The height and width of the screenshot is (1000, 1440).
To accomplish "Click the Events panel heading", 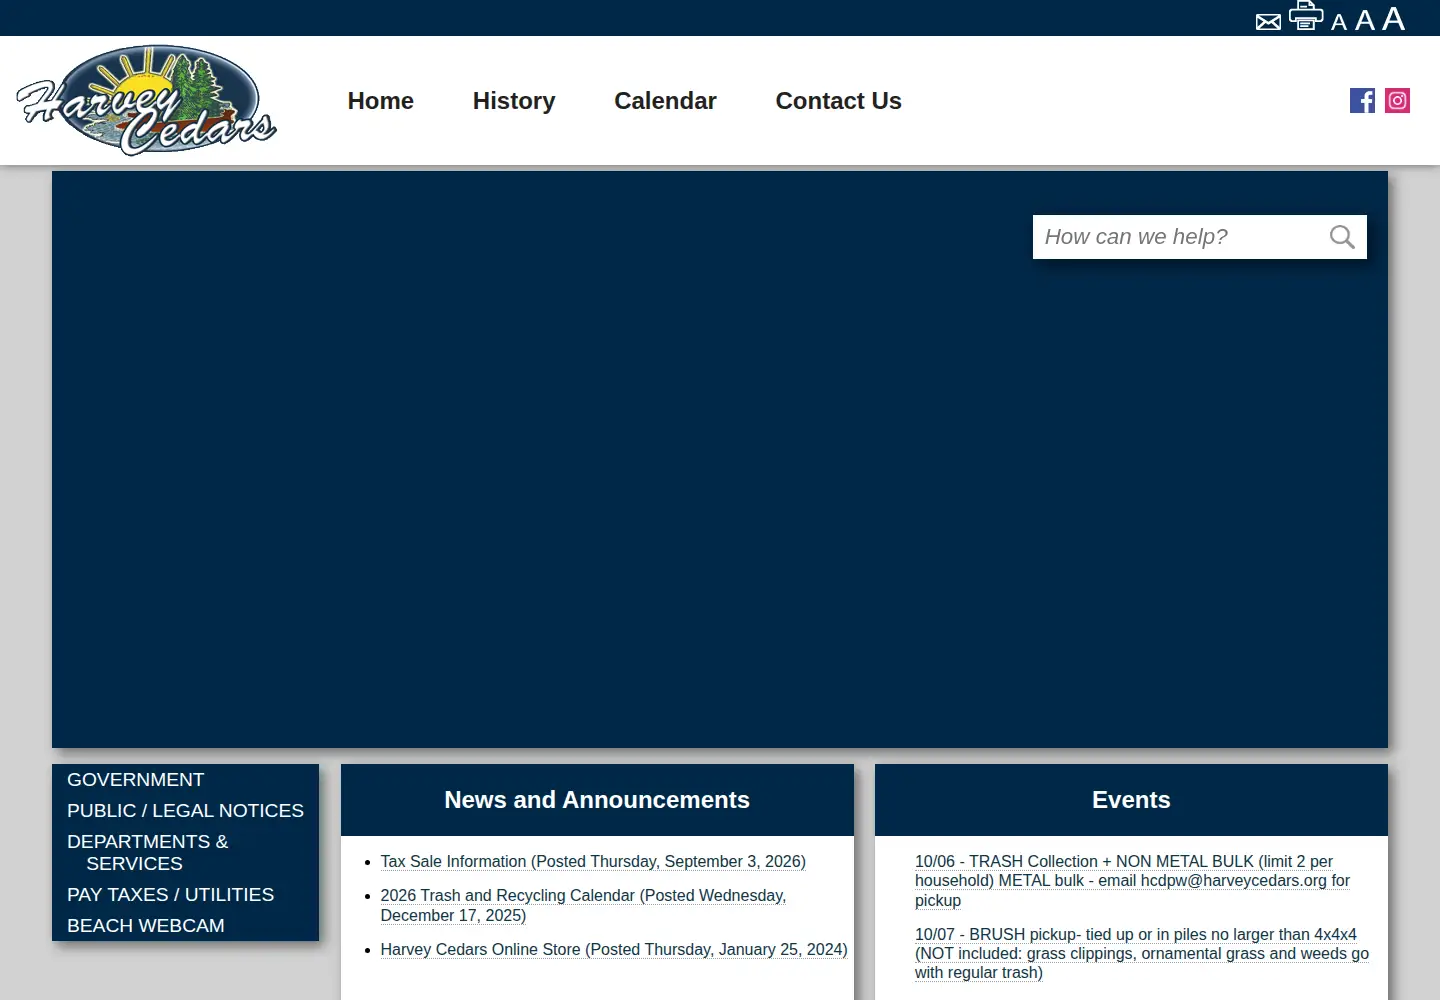I will point(1131,800).
